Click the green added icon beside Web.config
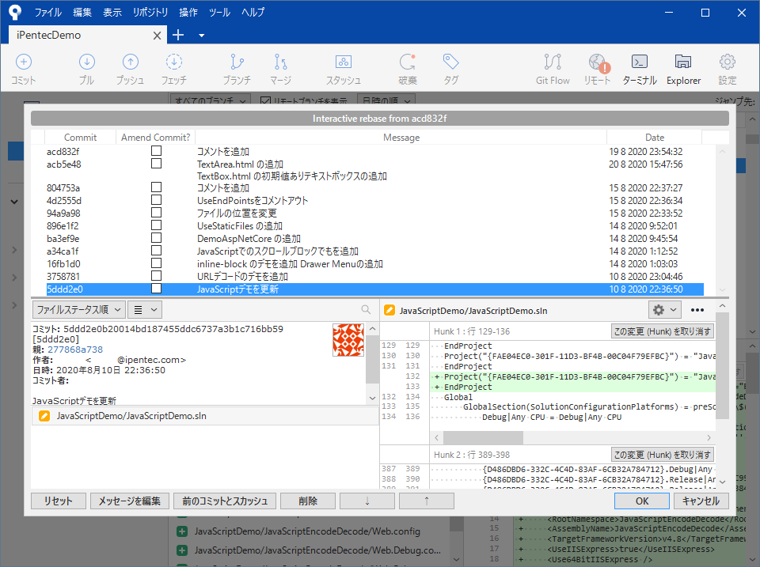760x567 pixels. (182, 532)
